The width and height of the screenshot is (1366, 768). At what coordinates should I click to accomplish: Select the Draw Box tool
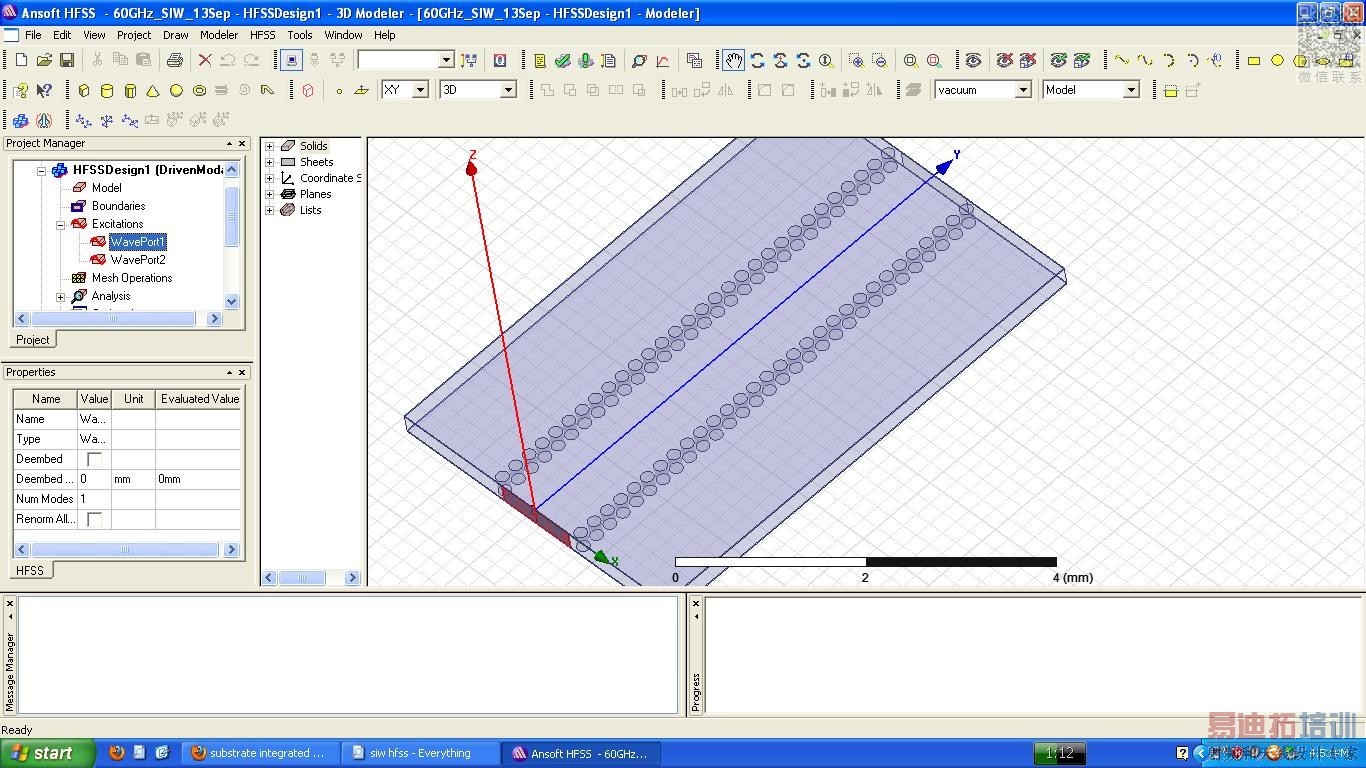coord(84,90)
